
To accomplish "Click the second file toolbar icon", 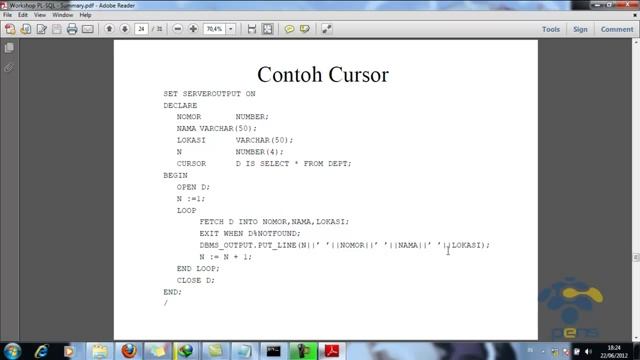I will coord(26,29).
